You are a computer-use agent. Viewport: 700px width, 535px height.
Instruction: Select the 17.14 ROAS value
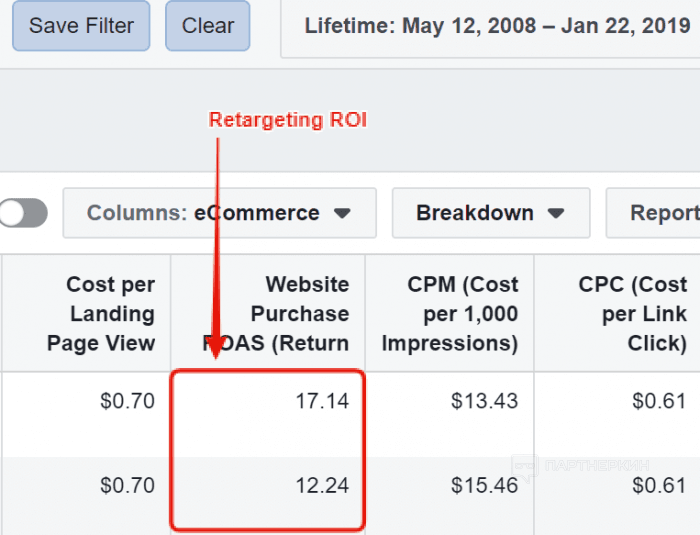coord(322,401)
